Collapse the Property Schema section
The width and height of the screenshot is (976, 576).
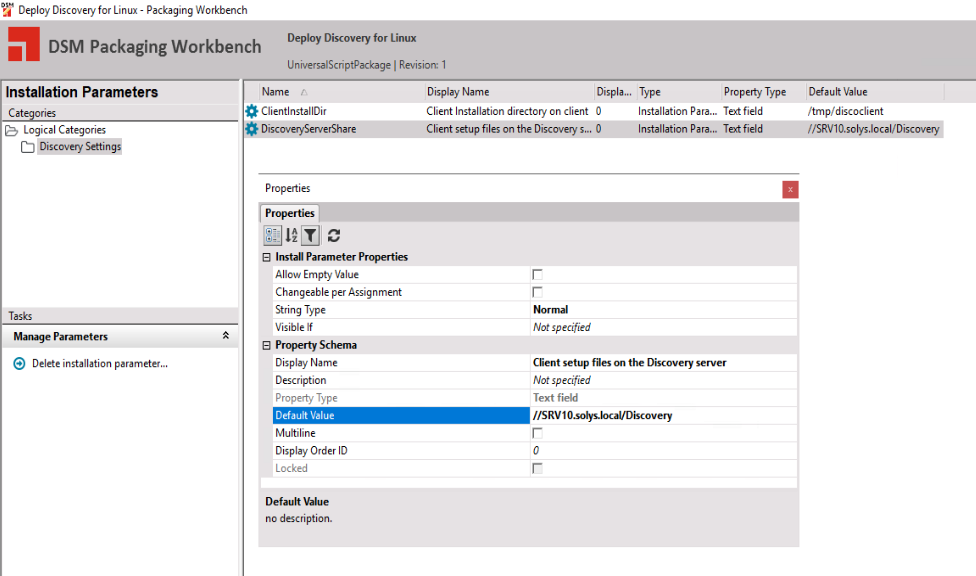pos(266,345)
